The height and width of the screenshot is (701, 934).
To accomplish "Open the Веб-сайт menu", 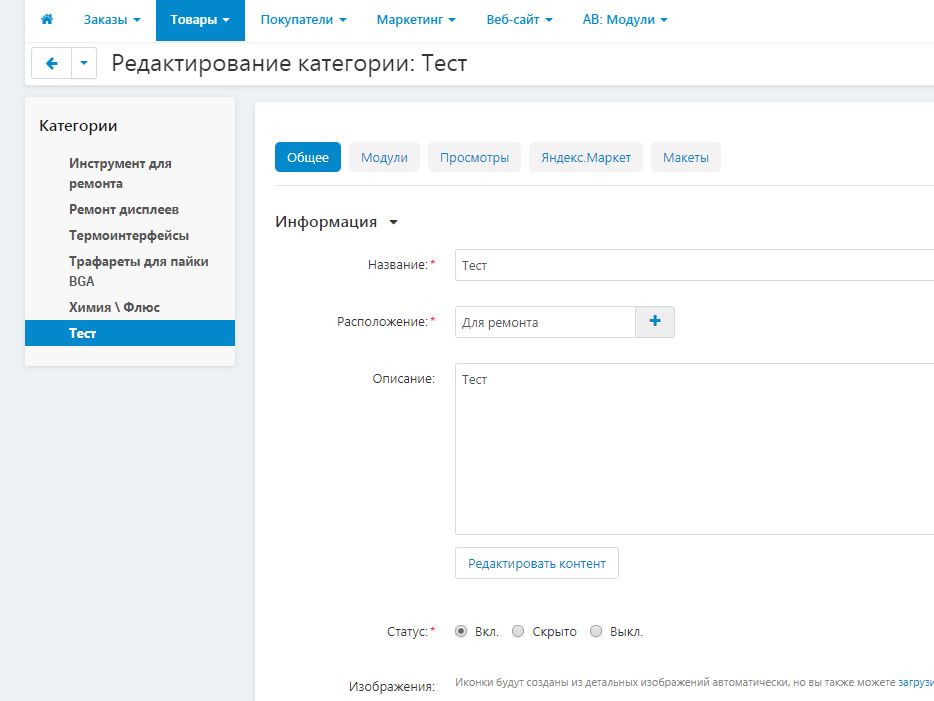I will [x=519, y=20].
